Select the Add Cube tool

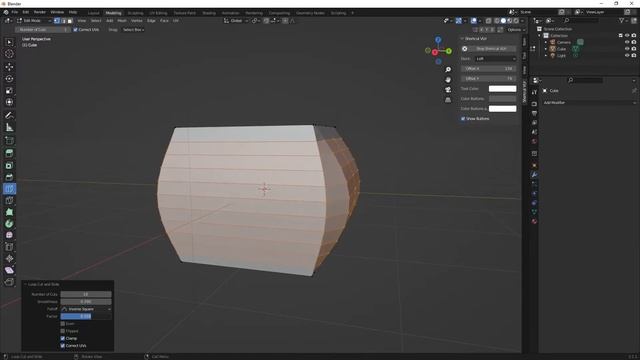click(x=9, y=141)
